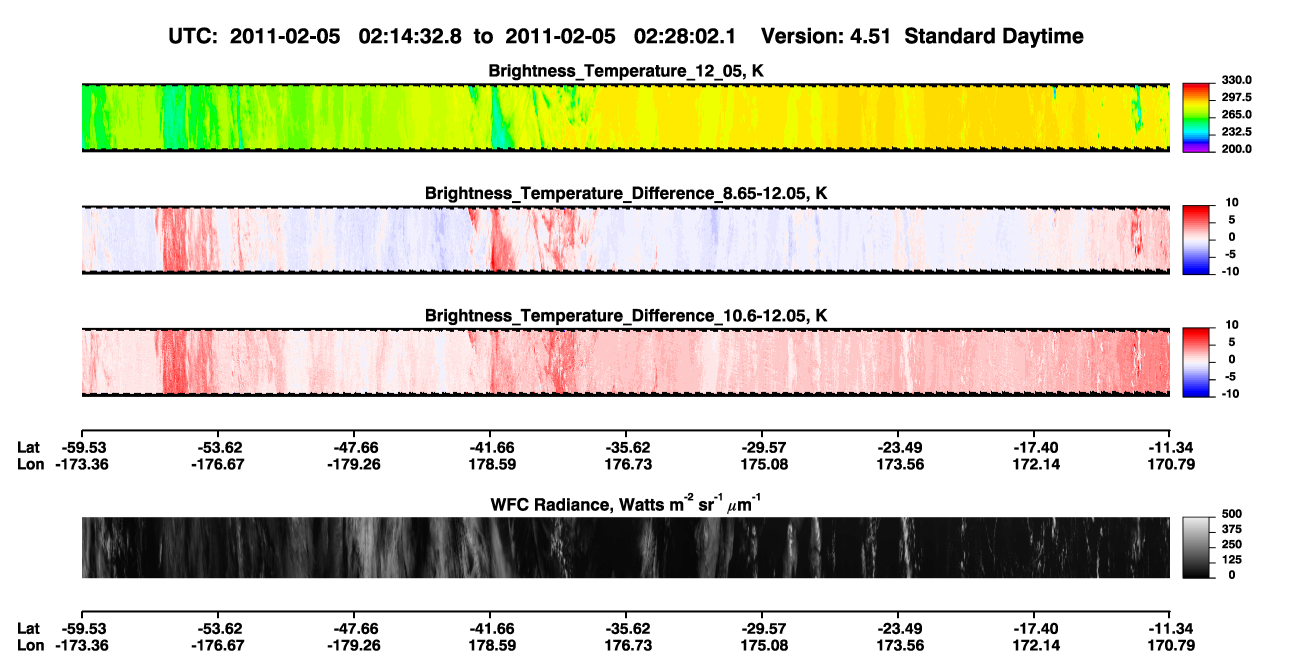Select the 'Version: 4.51' header text
This screenshot has width=1300, height=667.
(x=828, y=36)
